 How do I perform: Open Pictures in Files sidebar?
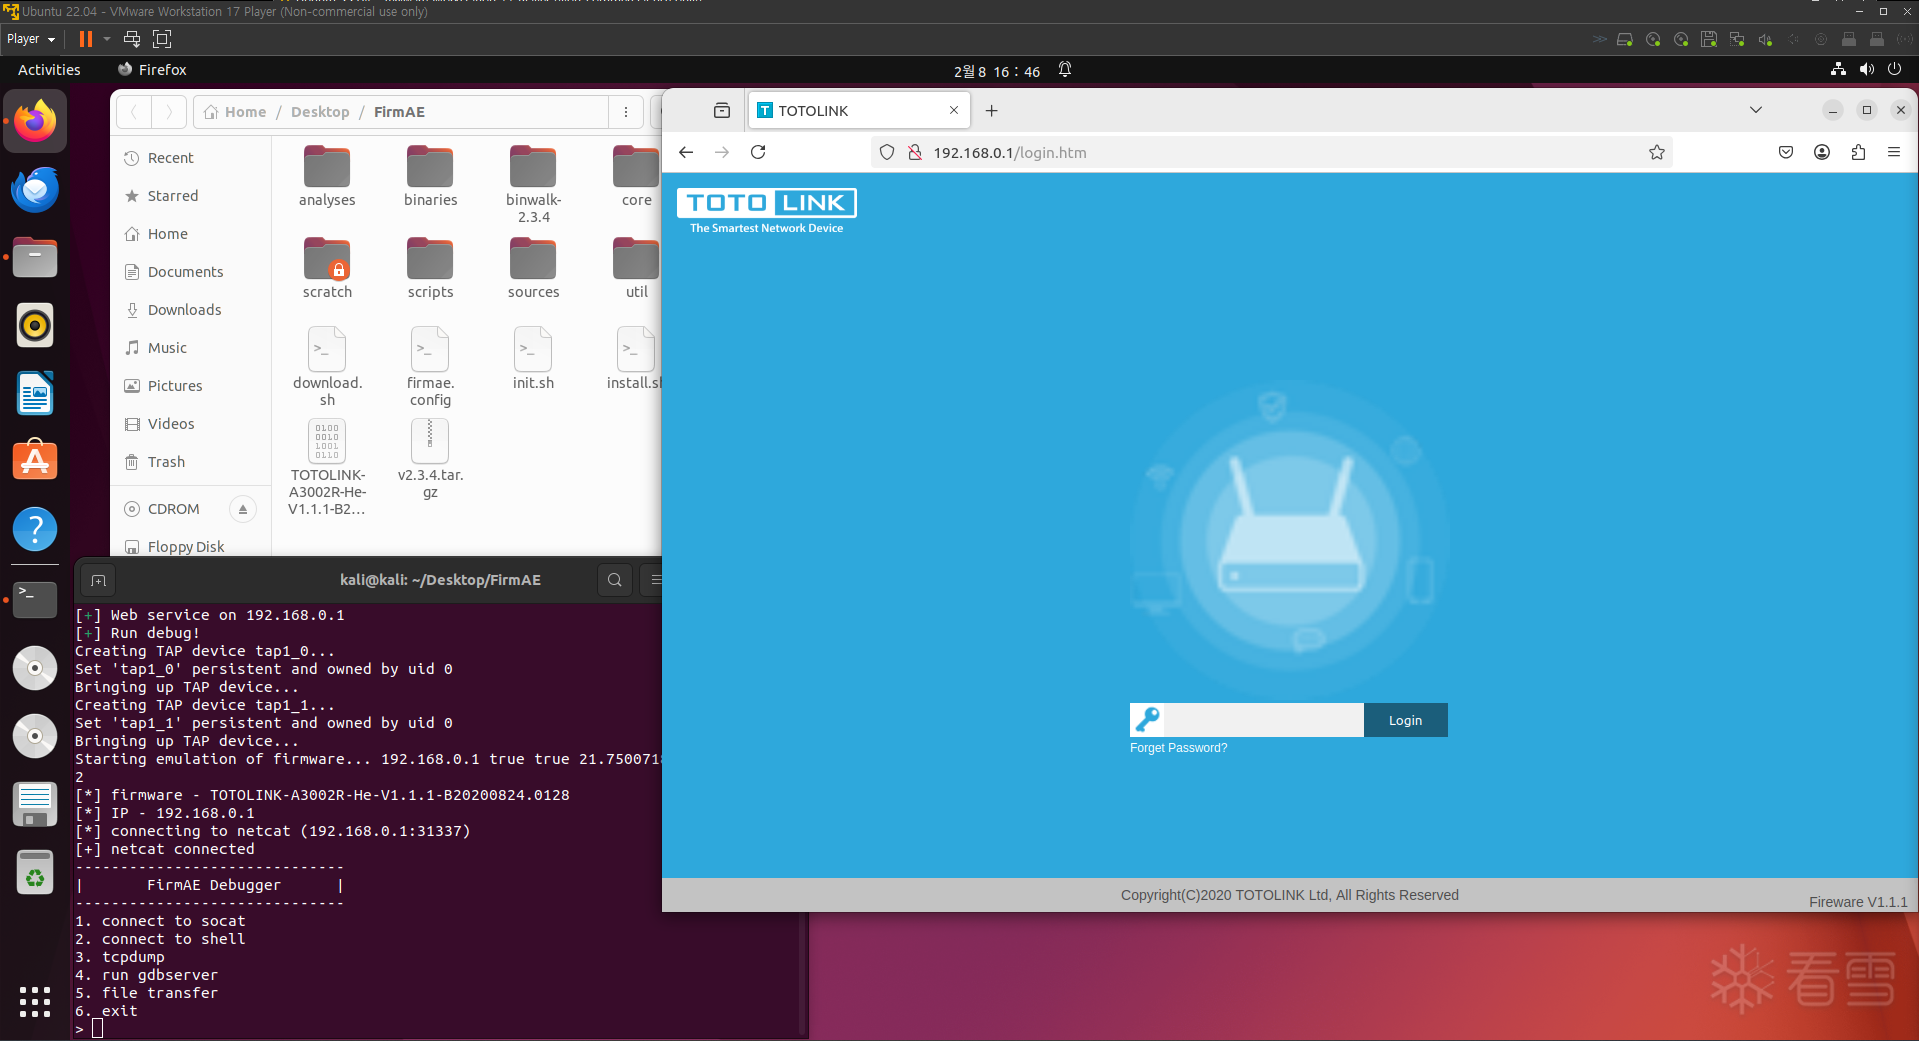(191, 386)
